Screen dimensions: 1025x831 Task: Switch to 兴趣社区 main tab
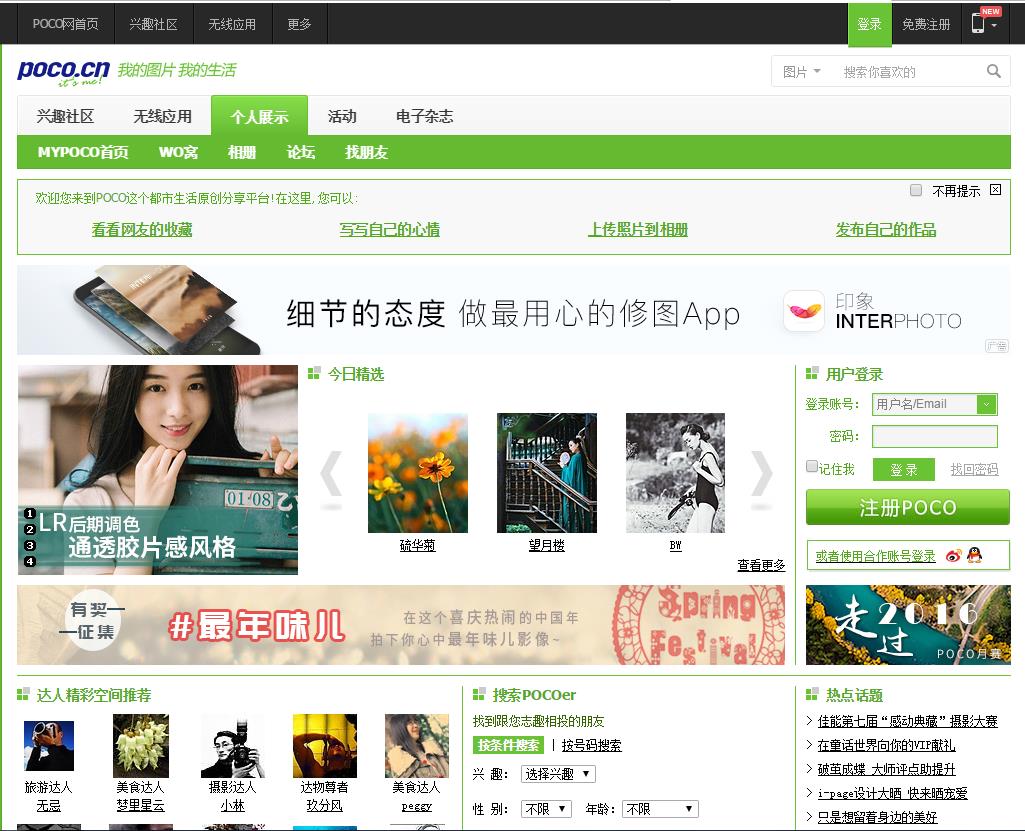tap(65, 116)
